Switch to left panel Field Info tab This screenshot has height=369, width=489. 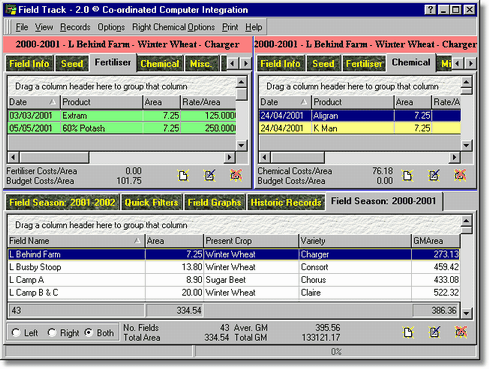[x=29, y=63]
